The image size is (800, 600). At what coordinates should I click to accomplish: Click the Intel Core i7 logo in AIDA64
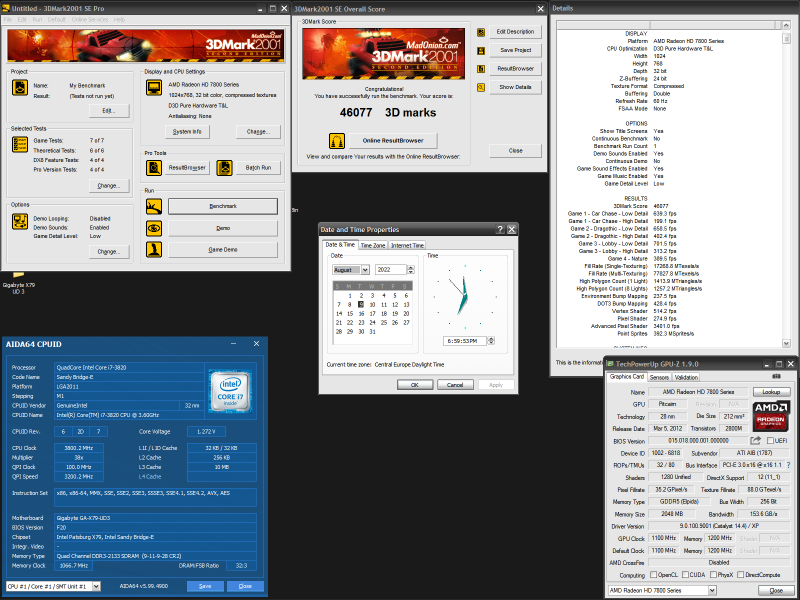pos(230,391)
